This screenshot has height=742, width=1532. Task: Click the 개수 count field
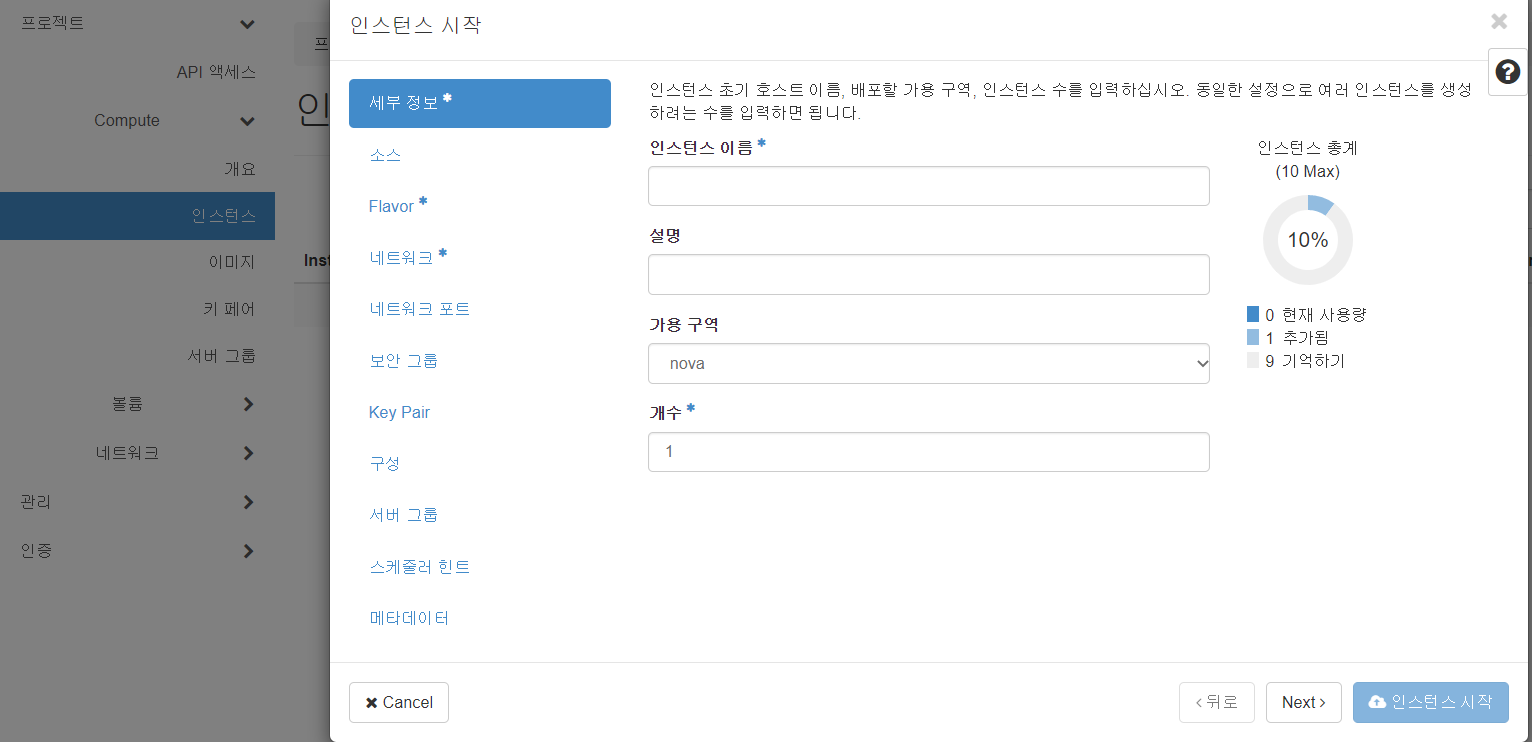[x=929, y=452]
